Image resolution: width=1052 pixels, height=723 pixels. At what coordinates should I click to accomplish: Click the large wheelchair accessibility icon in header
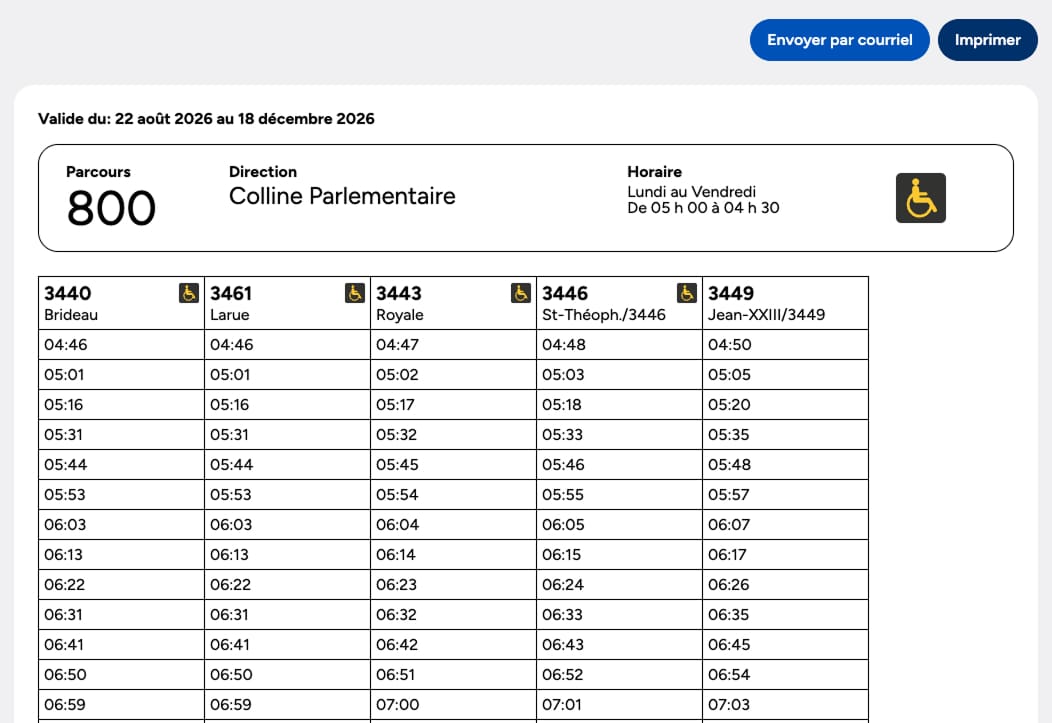(x=920, y=198)
